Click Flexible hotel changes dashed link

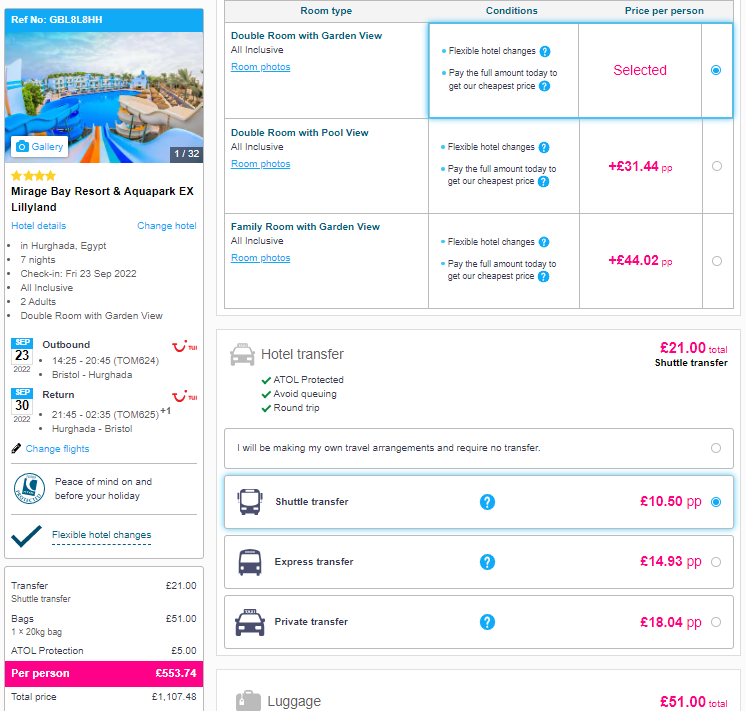[x=101, y=535]
